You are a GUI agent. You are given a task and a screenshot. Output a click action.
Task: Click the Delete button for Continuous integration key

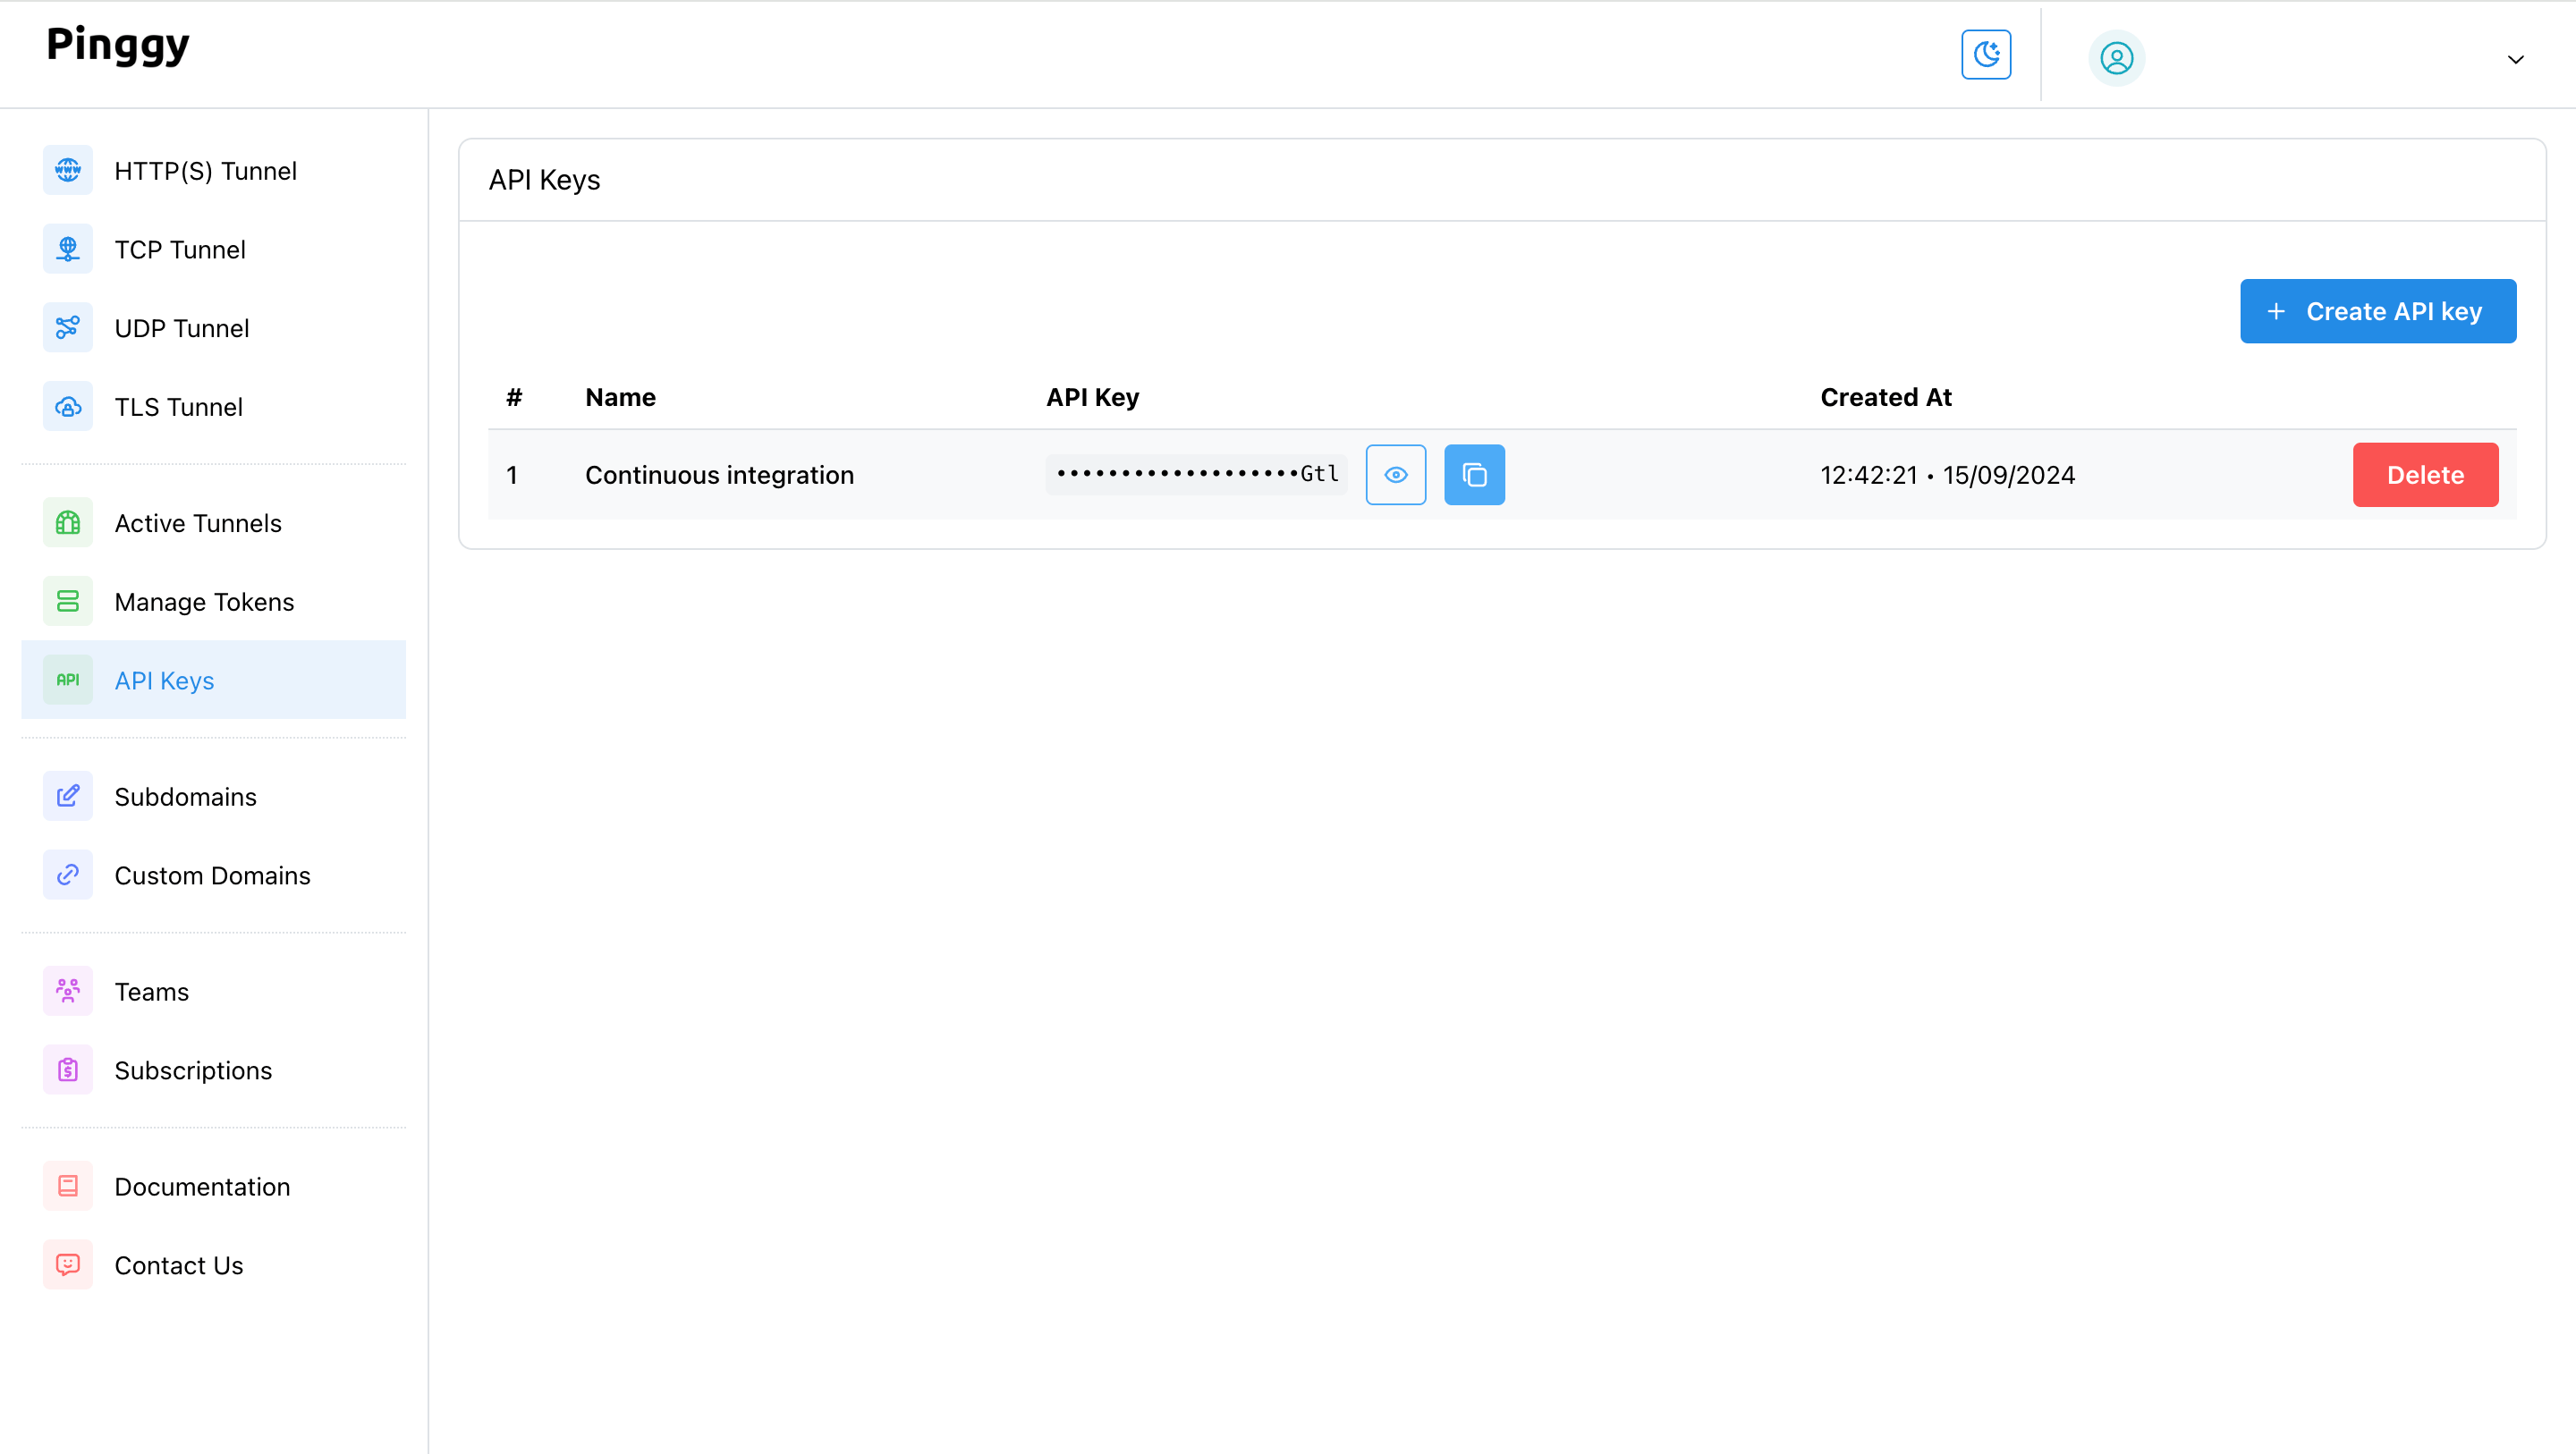2424,472
